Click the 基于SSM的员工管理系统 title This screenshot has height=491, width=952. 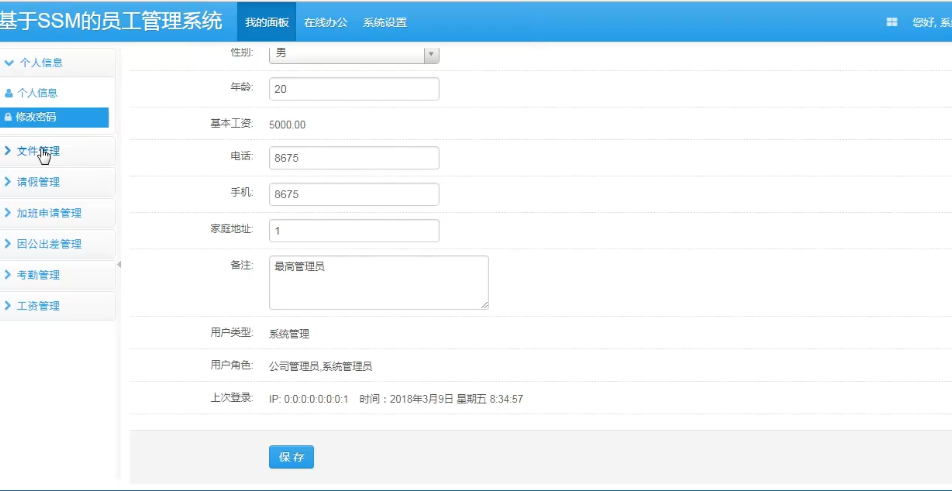coord(110,21)
